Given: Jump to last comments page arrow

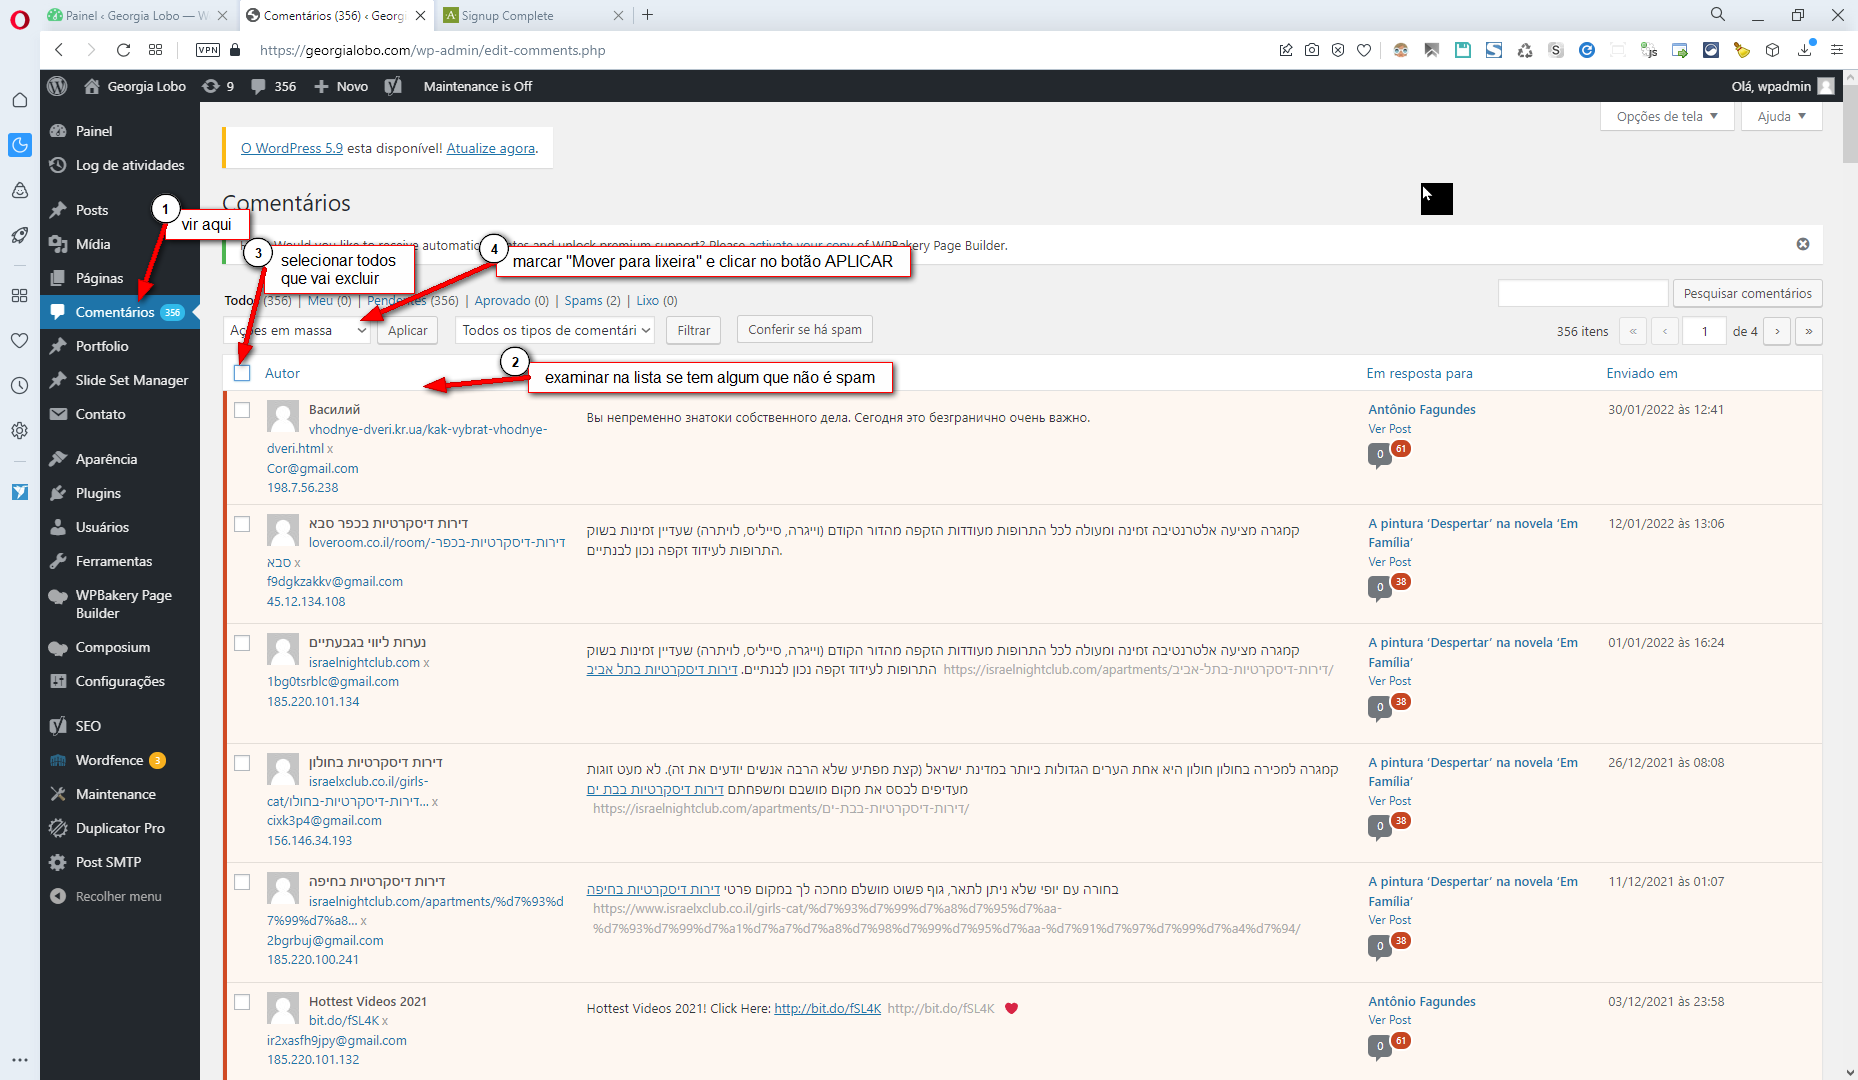Looking at the screenshot, I should 1809,331.
